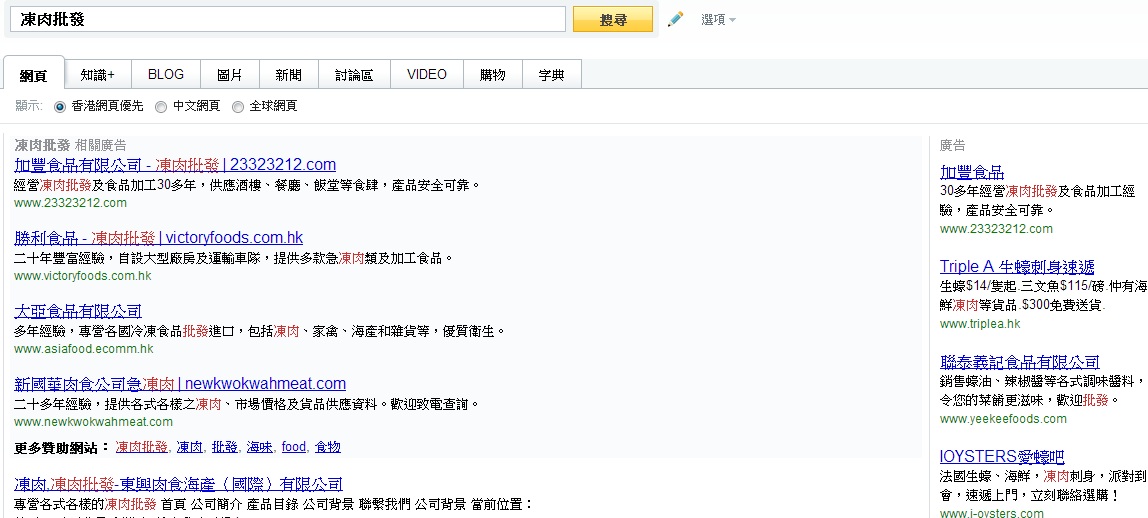Open 東興肉食海產（國際）有限公司 result link

[x=178, y=484]
